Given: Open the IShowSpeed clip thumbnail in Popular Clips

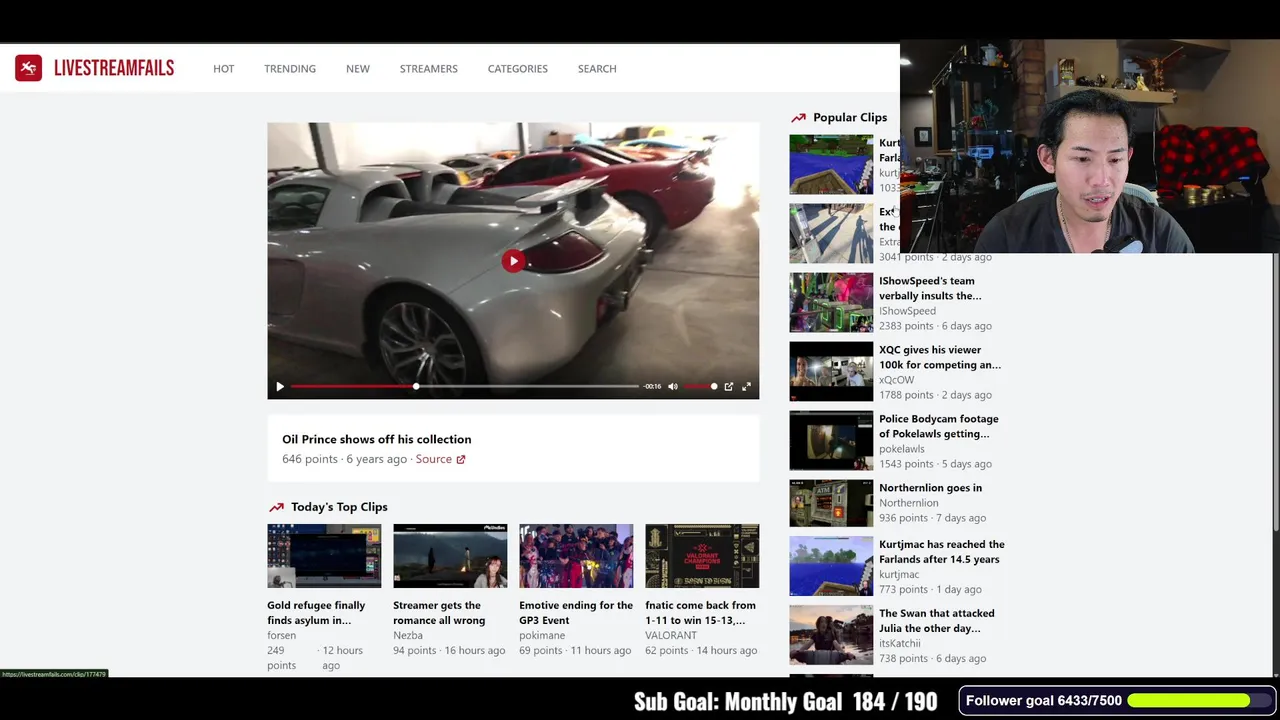Looking at the screenshot, I should coord(831,302).
